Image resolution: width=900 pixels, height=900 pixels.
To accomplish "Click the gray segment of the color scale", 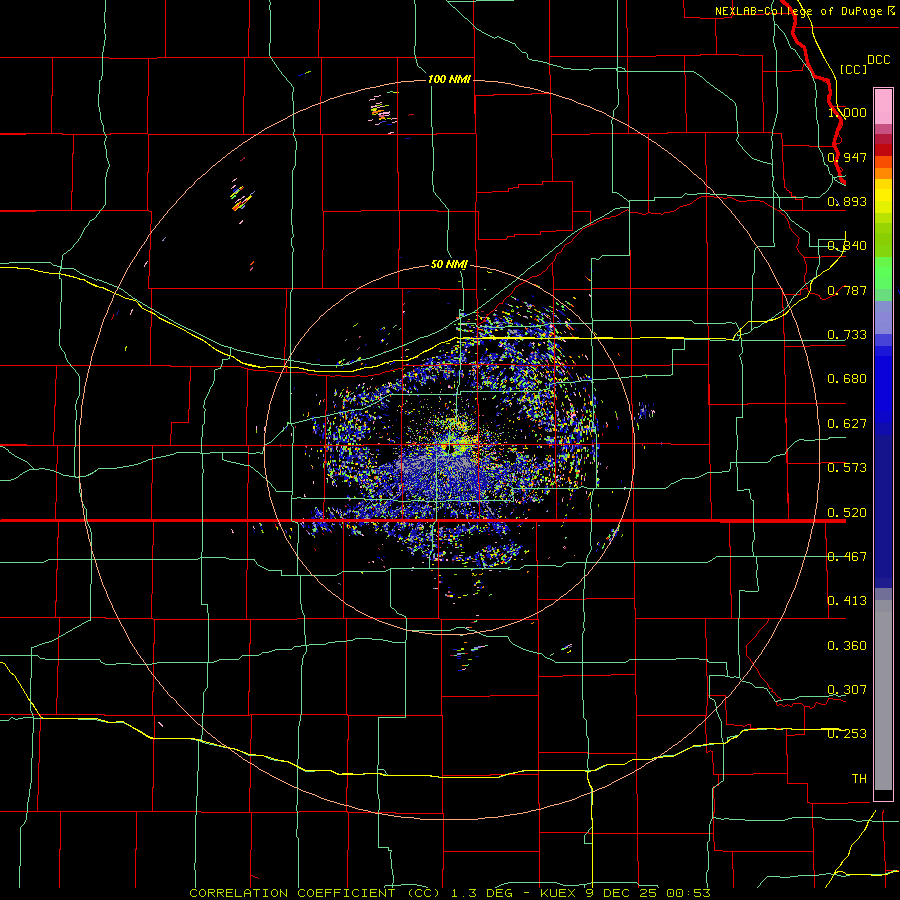I will point(883,695).
